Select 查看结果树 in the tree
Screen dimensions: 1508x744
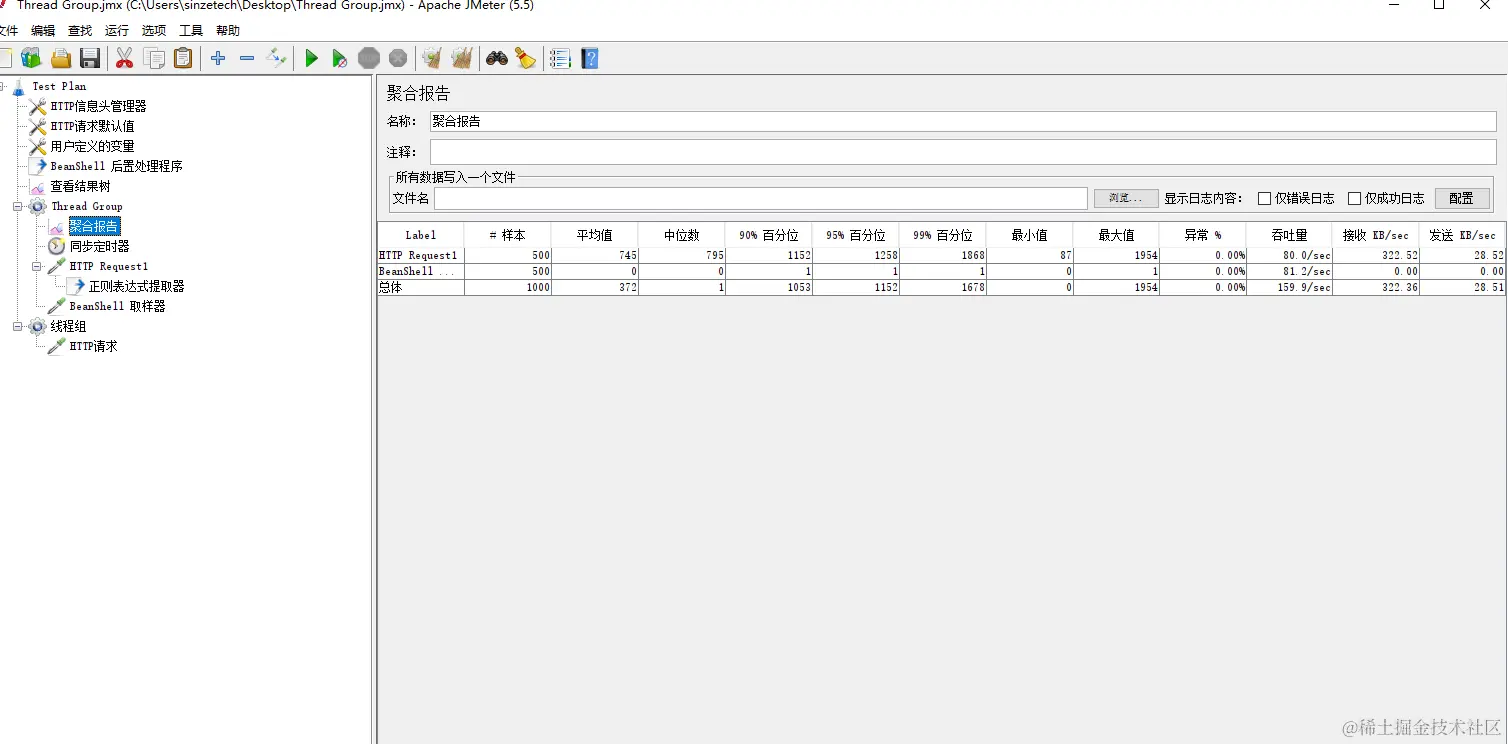[x=80, y=186]
